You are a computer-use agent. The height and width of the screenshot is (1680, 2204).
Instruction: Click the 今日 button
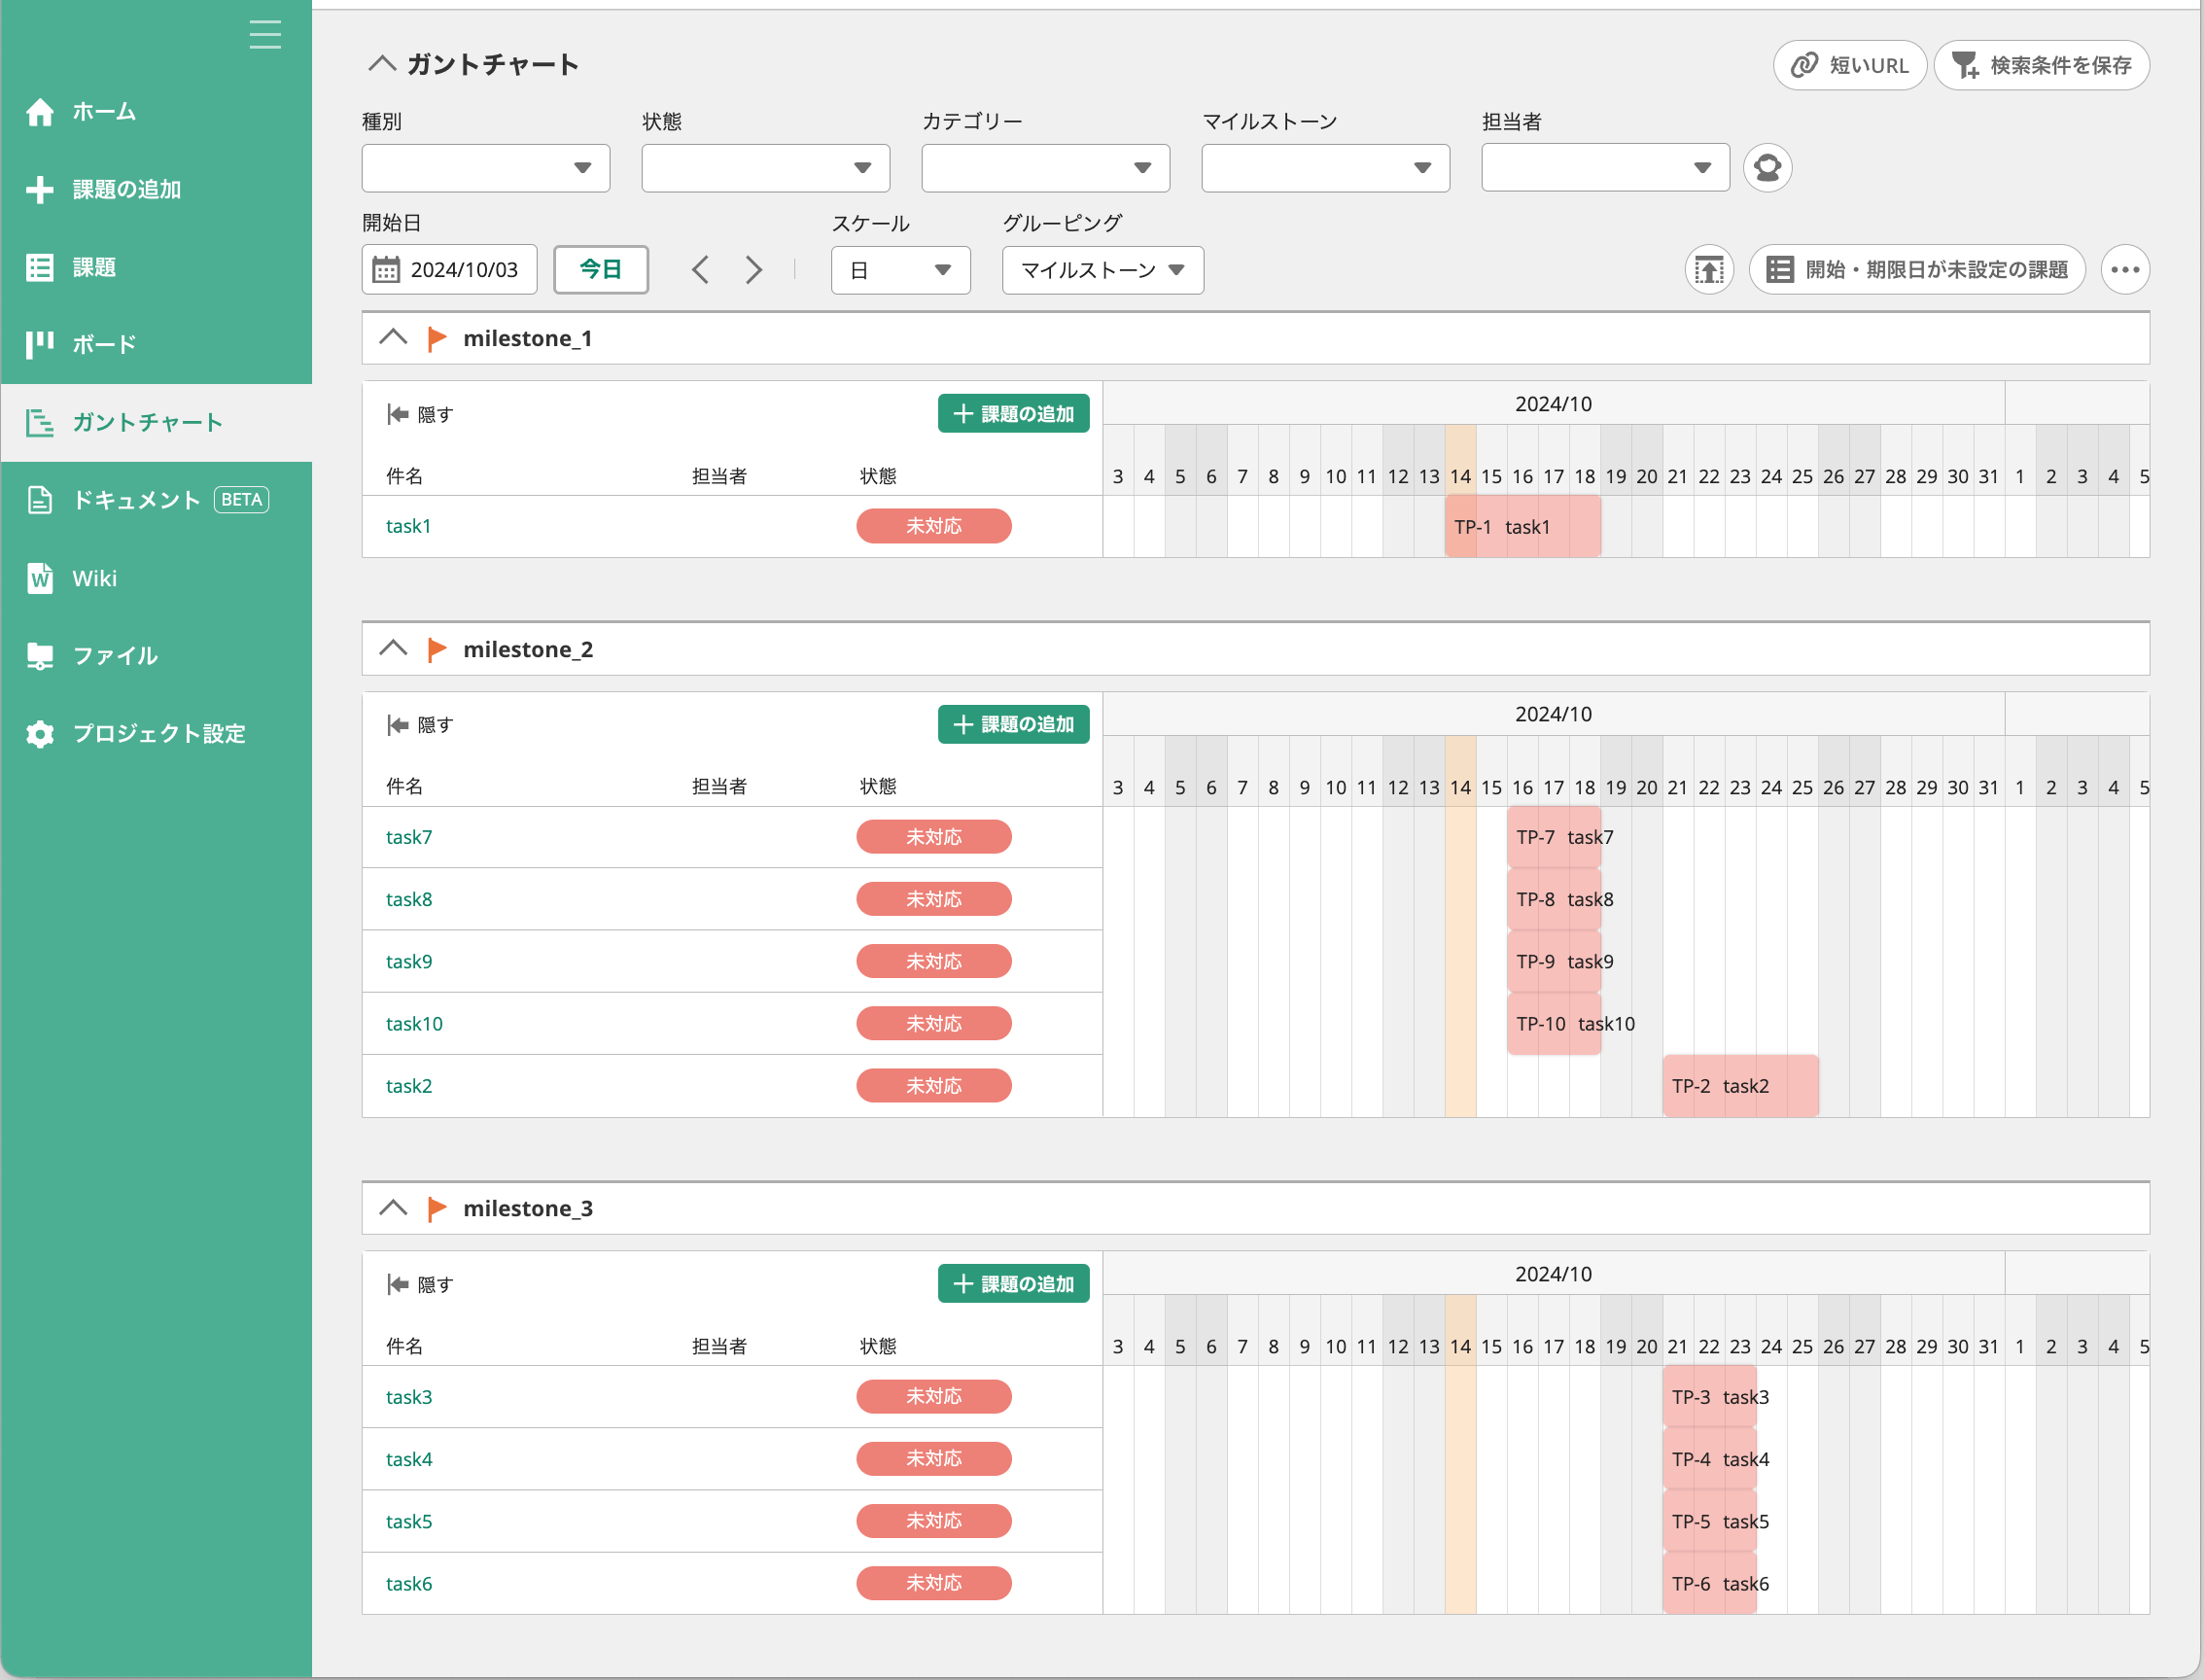600,270
